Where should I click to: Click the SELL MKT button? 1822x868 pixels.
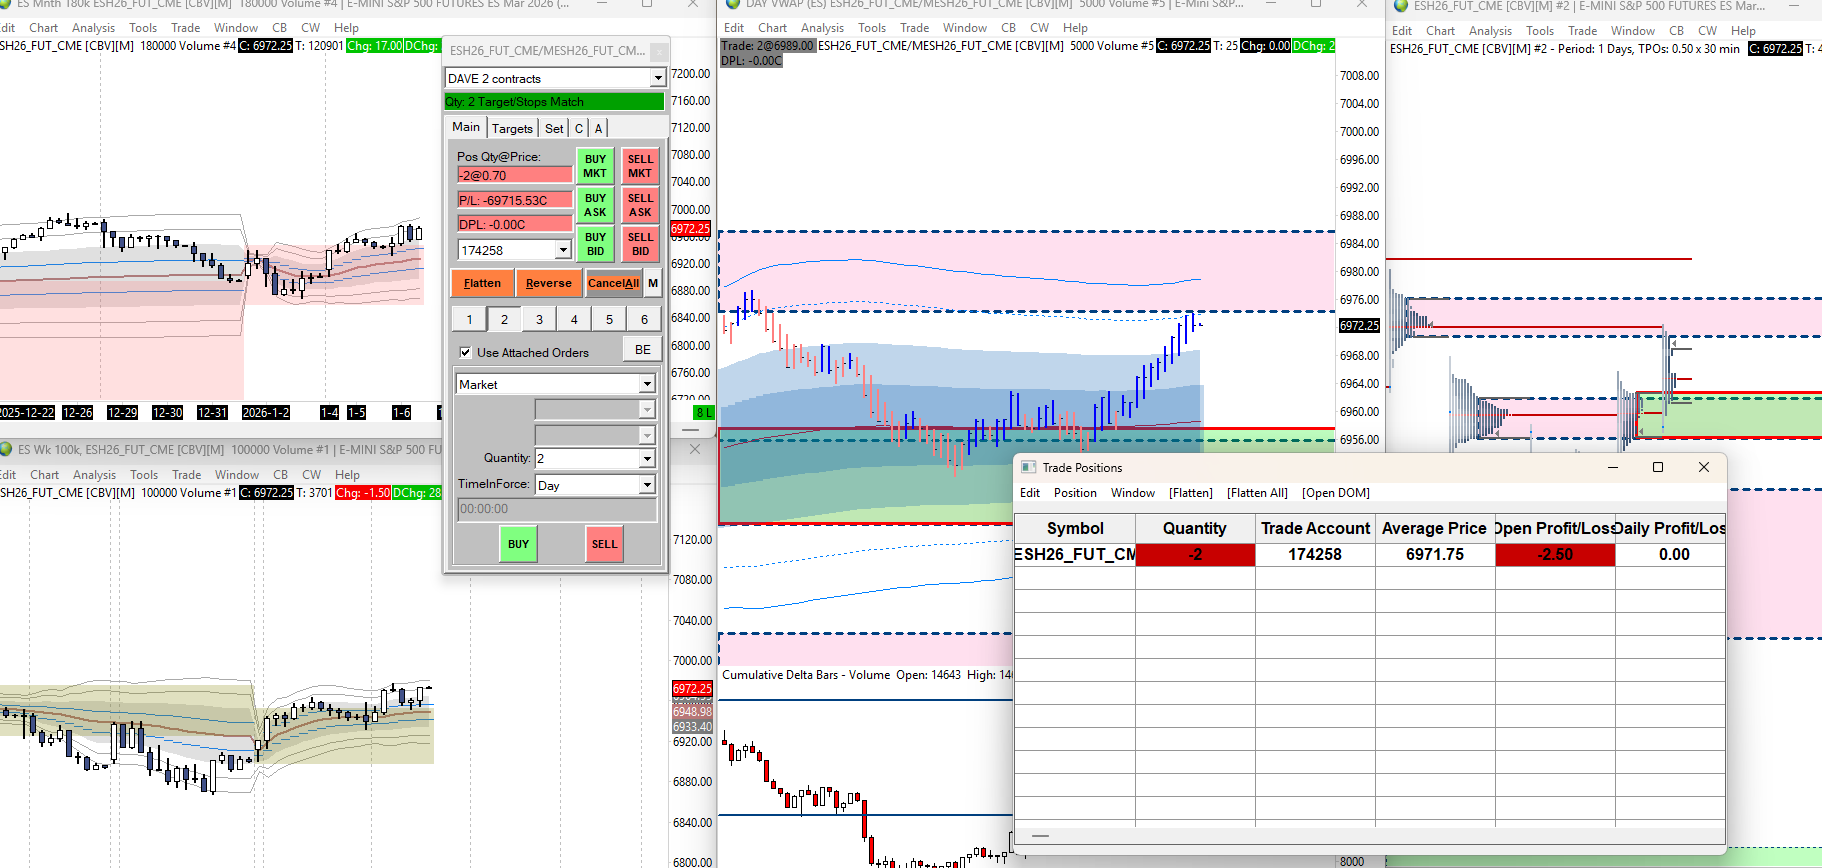640,166
